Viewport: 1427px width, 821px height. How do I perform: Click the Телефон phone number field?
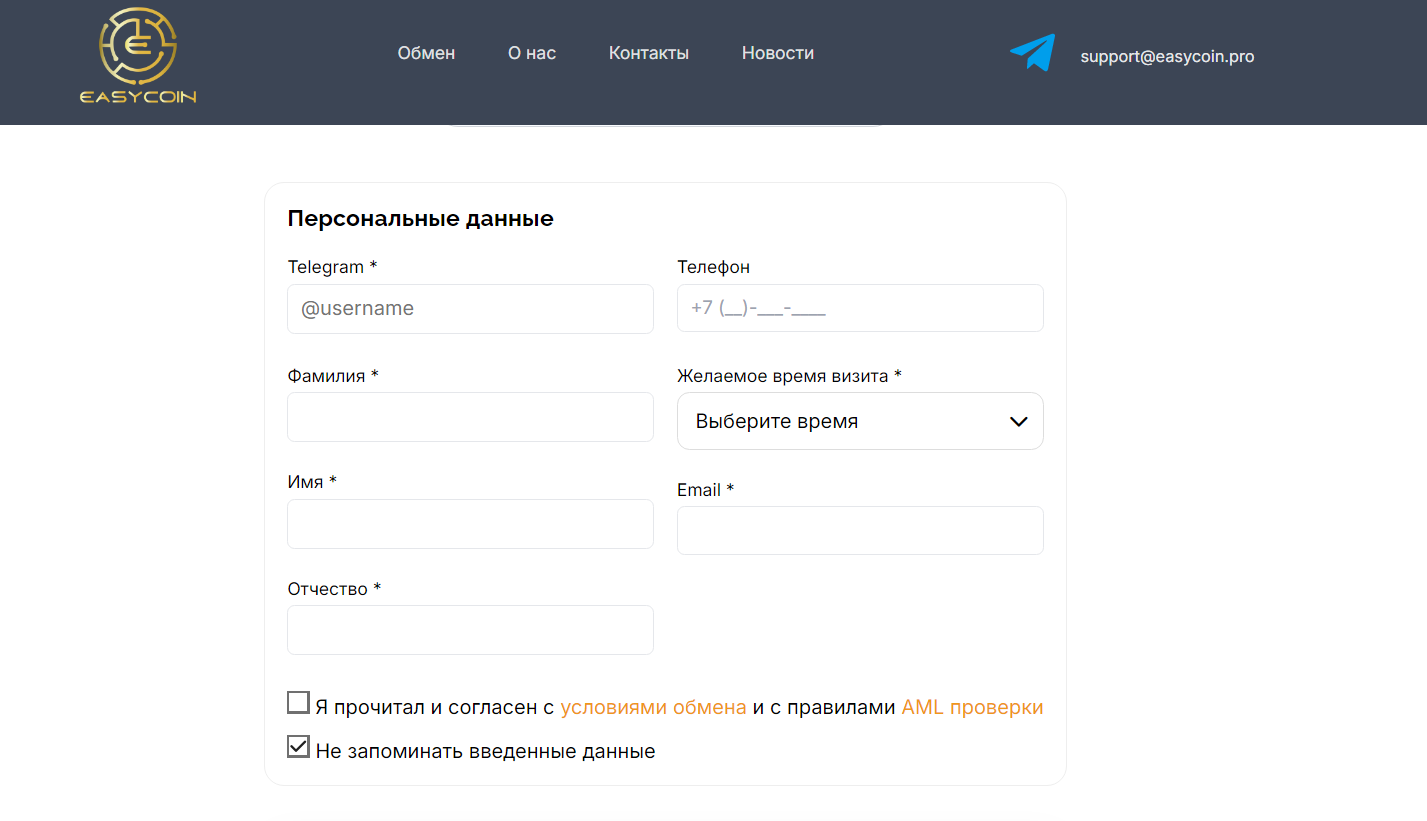860,308
